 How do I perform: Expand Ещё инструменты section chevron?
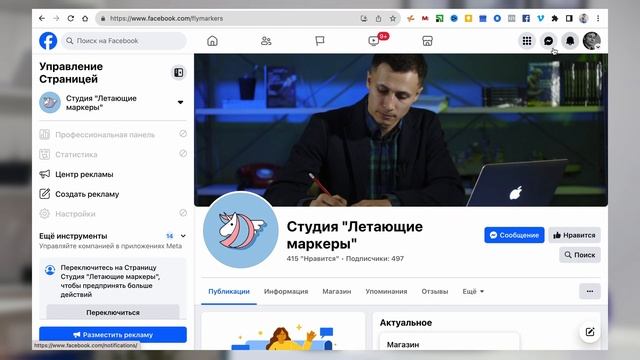tap(183, 236)
